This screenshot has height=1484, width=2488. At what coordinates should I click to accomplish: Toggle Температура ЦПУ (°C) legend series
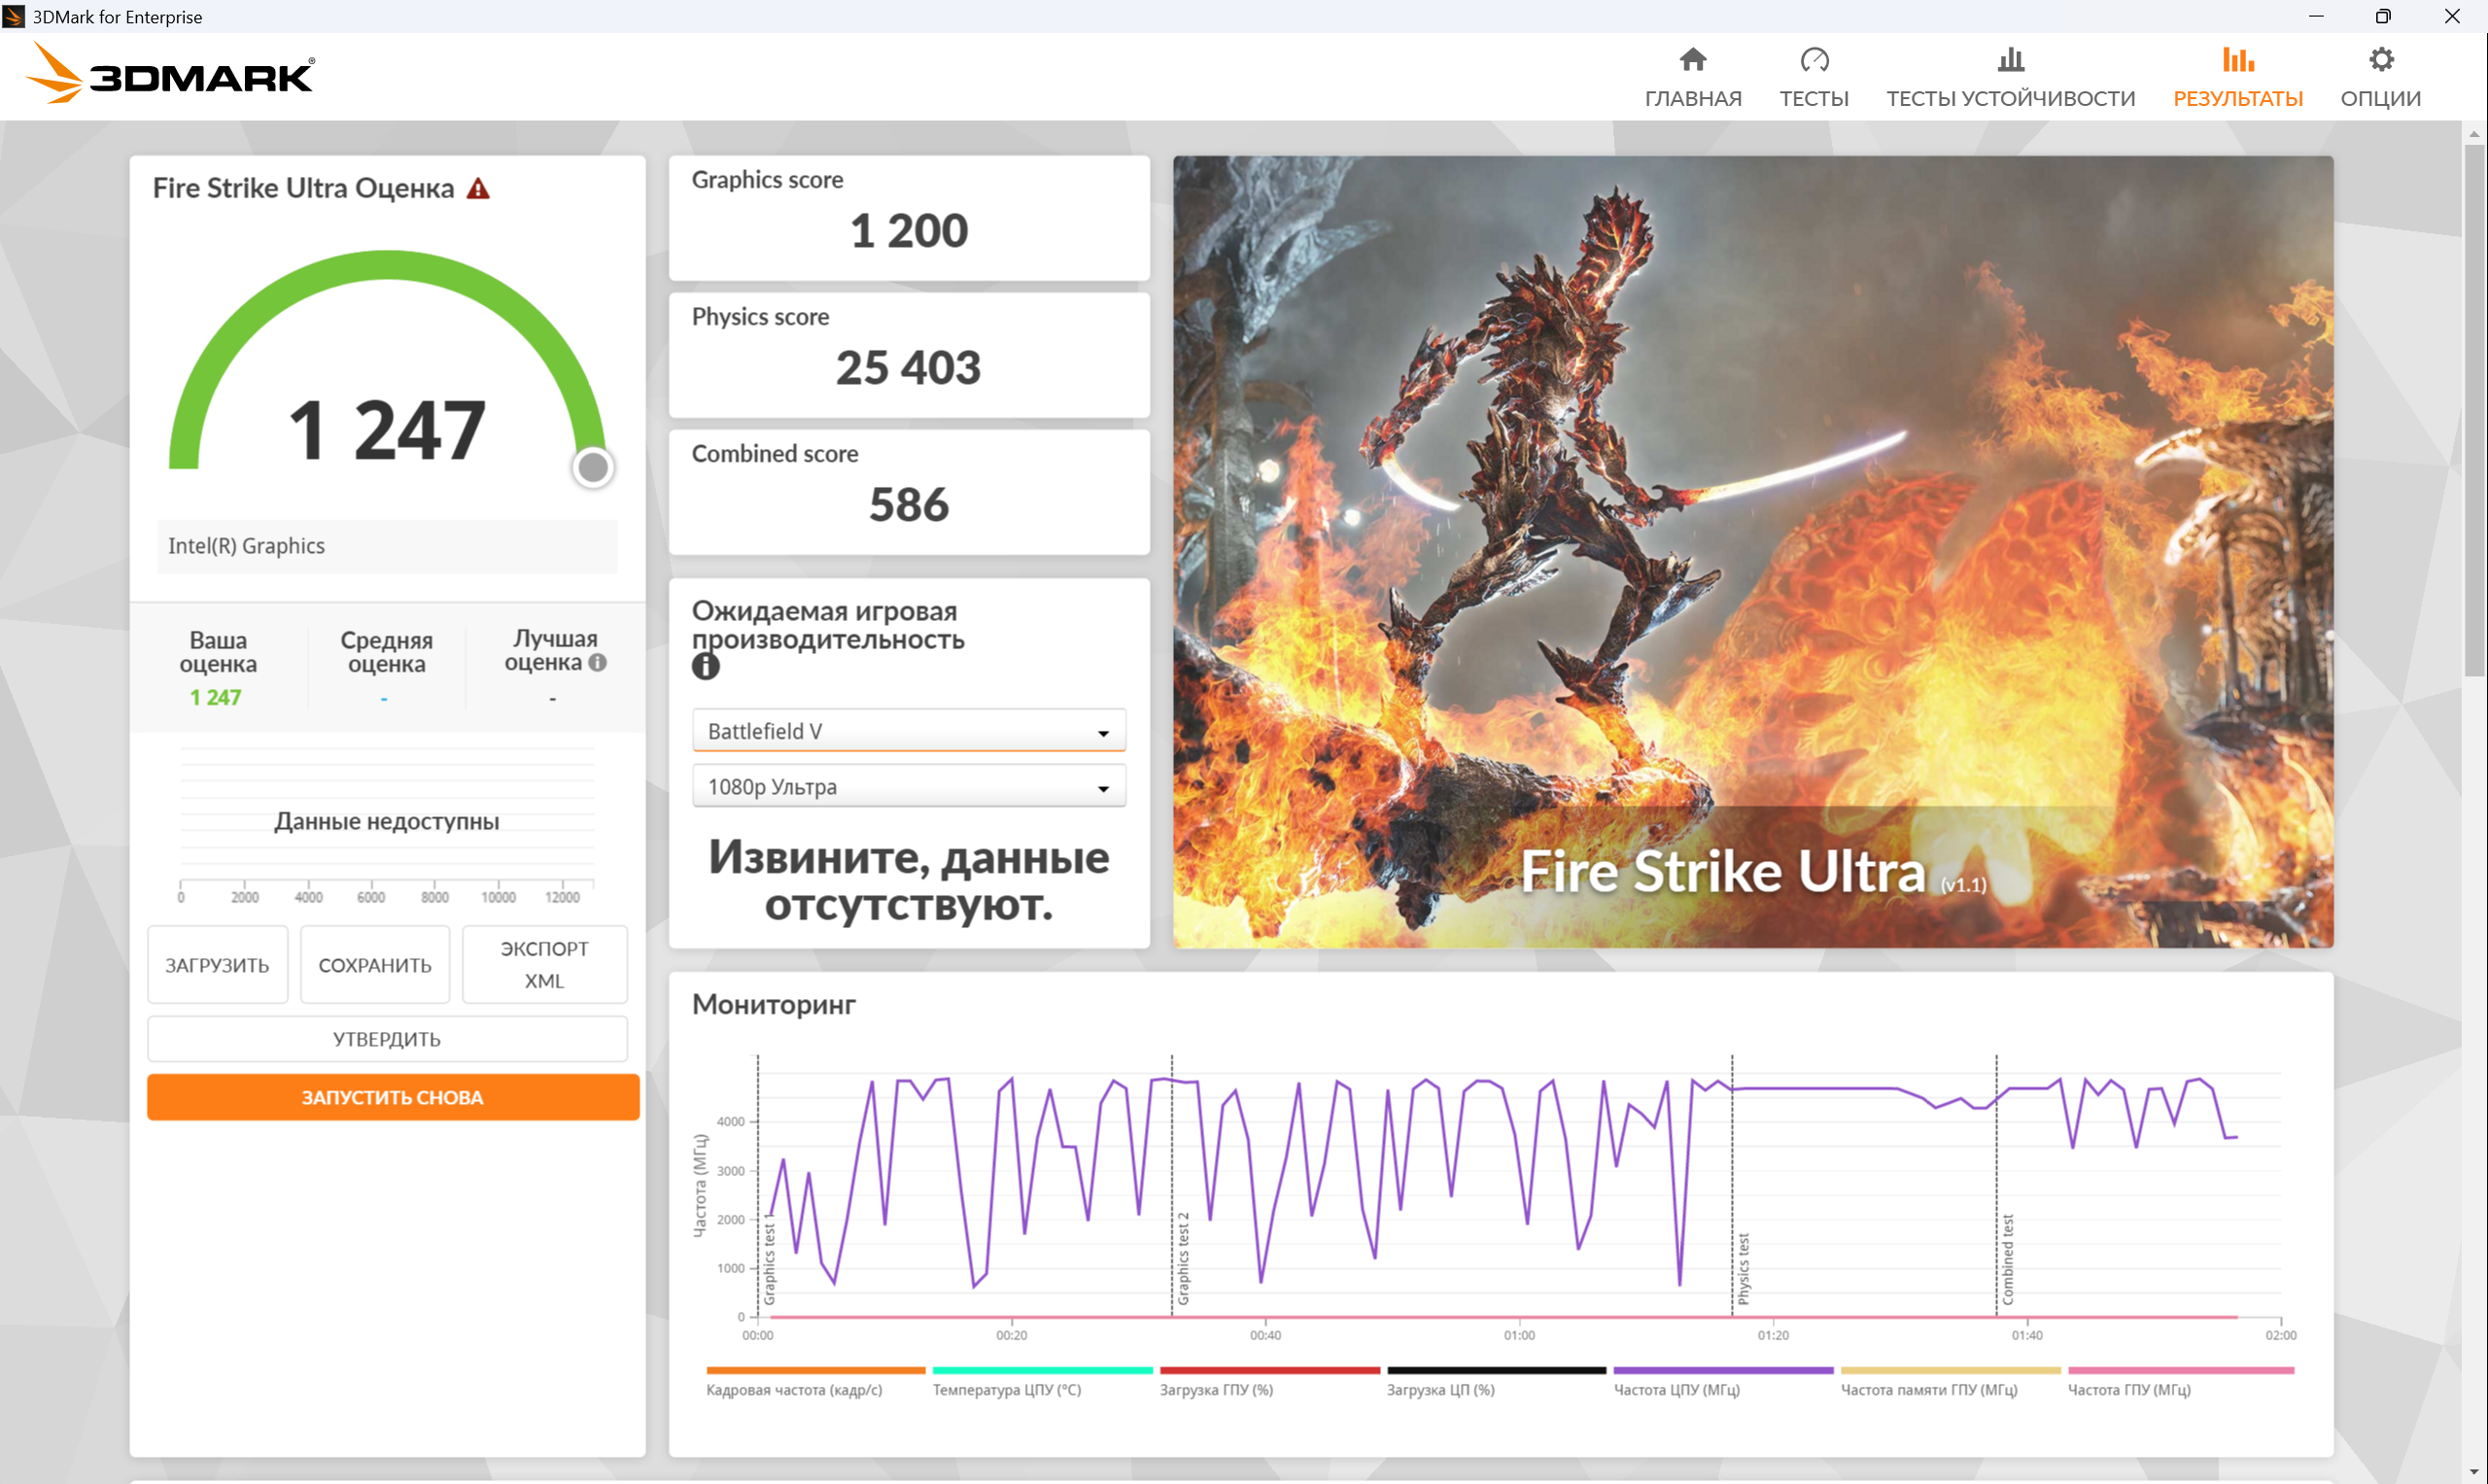tap(1007, 1389)
